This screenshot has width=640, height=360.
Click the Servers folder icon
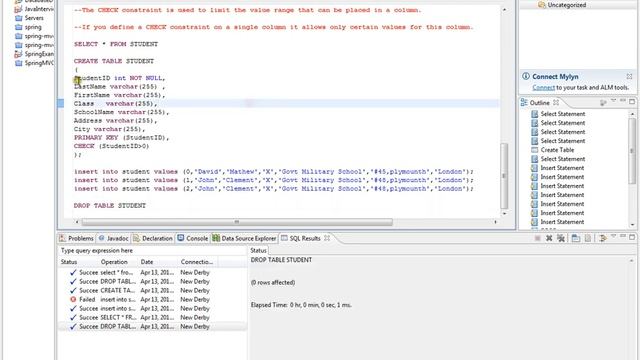[x=18, y=18]
